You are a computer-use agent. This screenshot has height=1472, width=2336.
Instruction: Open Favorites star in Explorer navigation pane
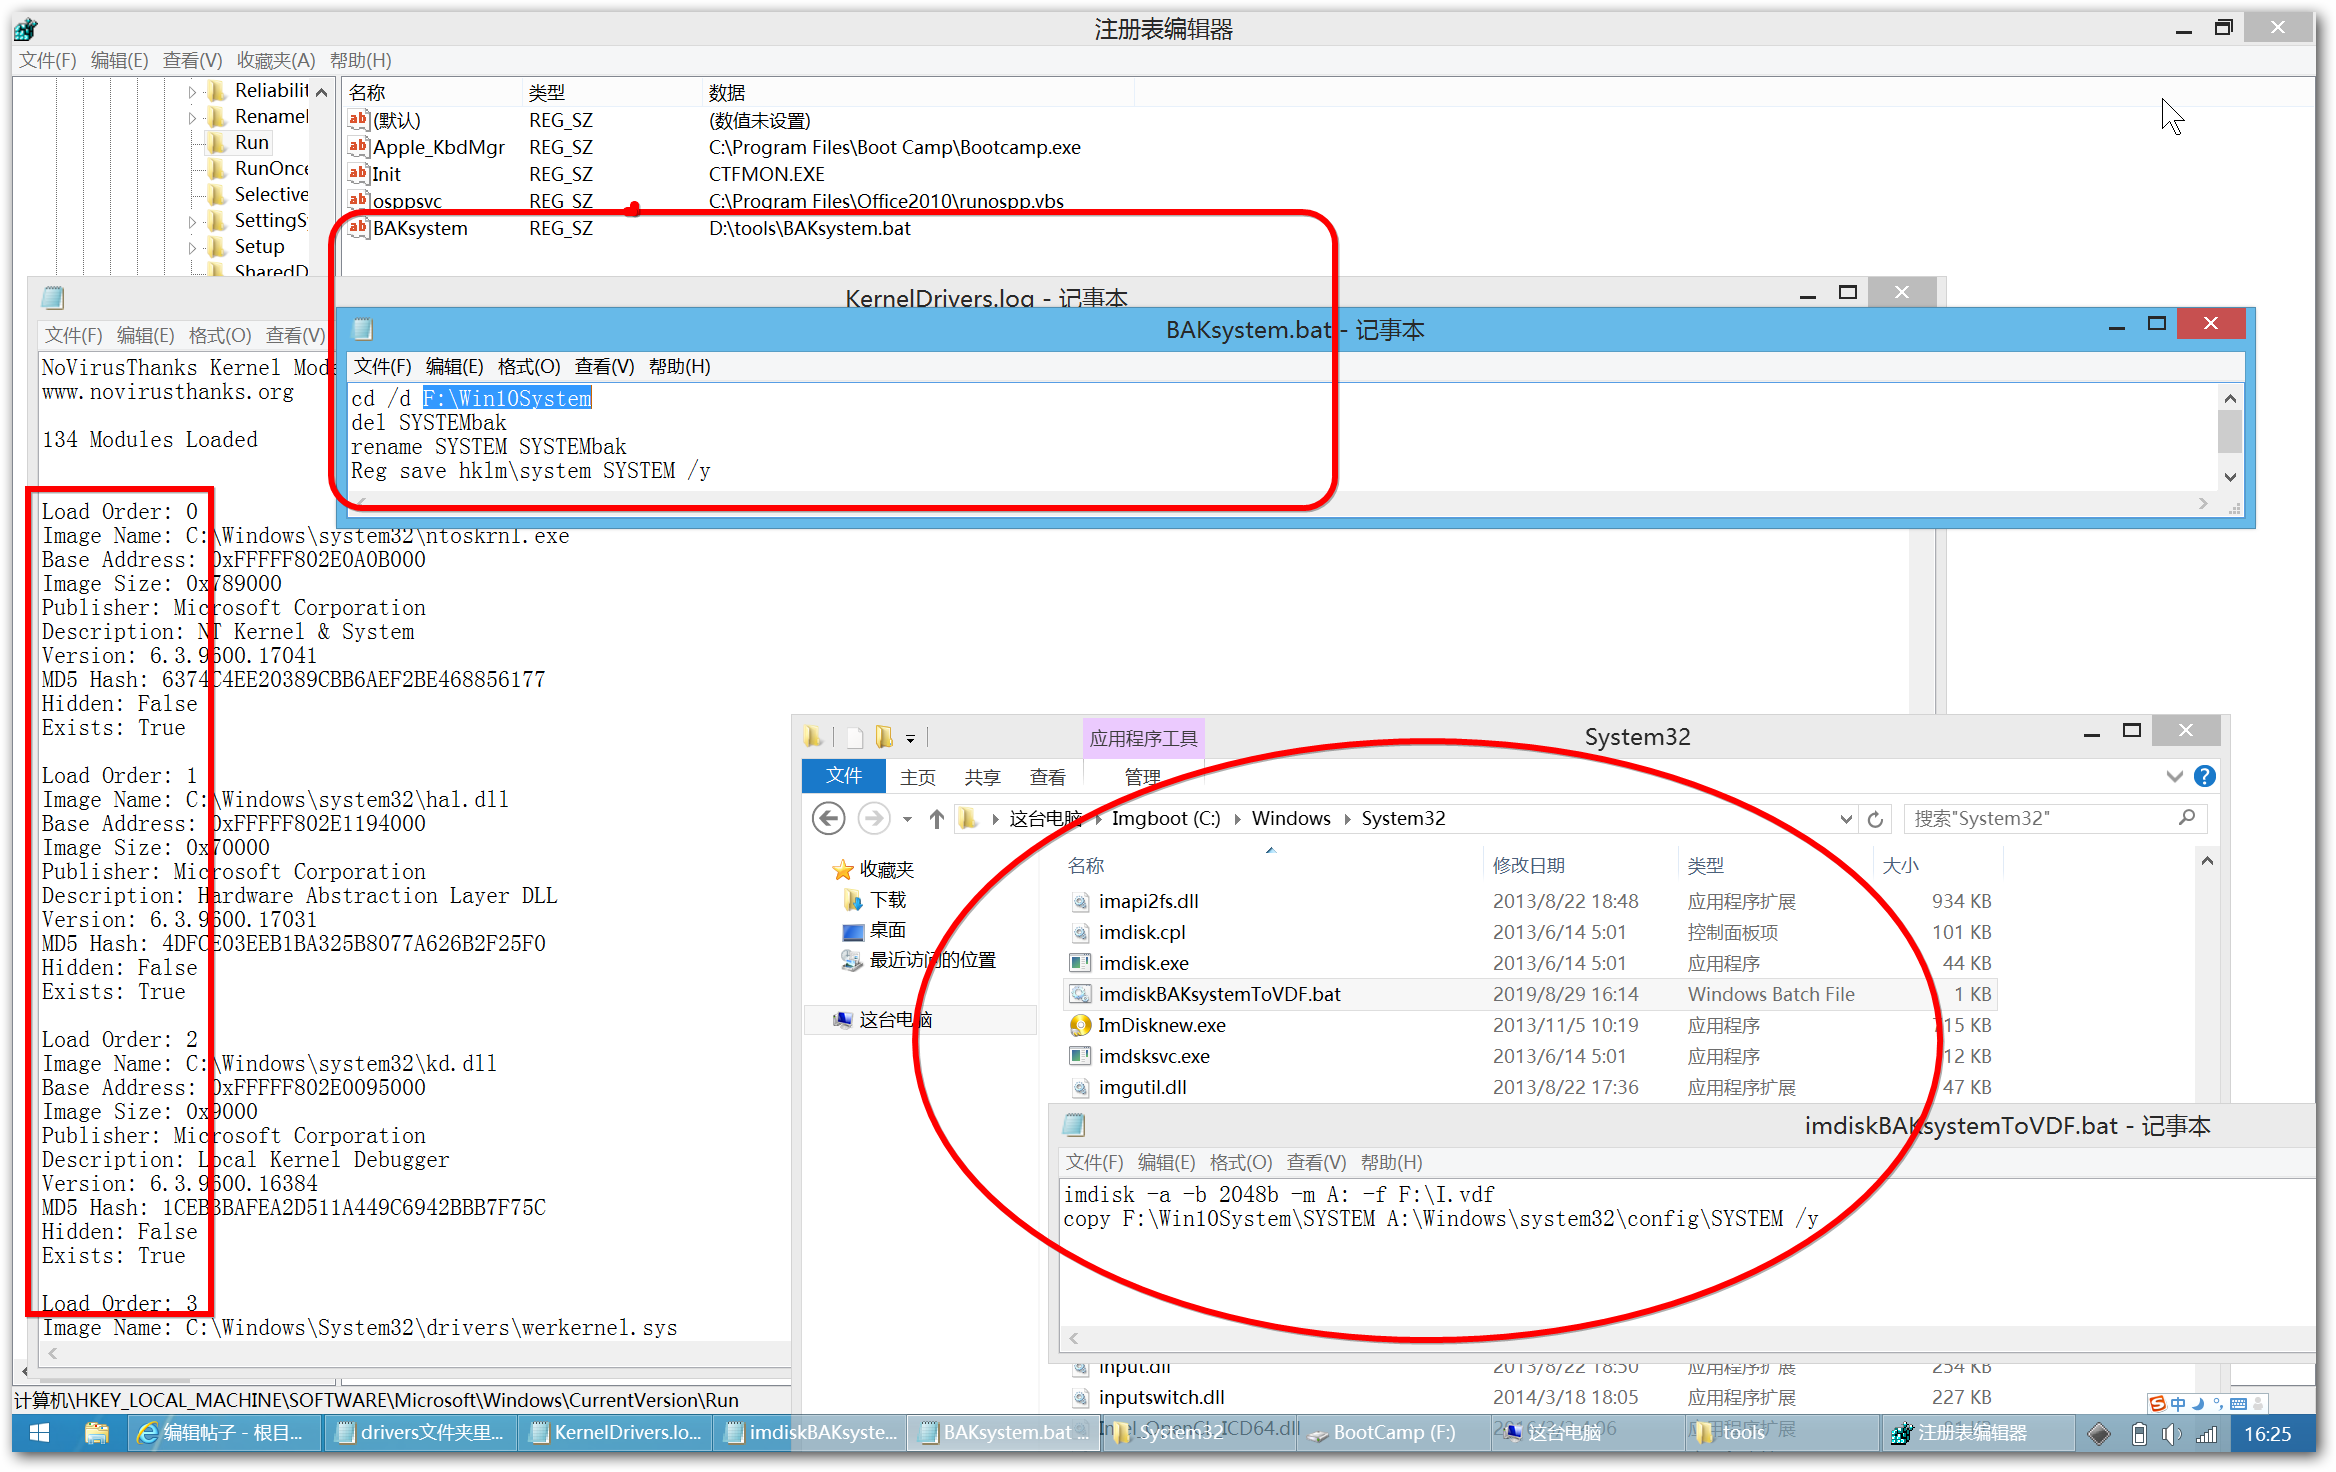point(843,870)
